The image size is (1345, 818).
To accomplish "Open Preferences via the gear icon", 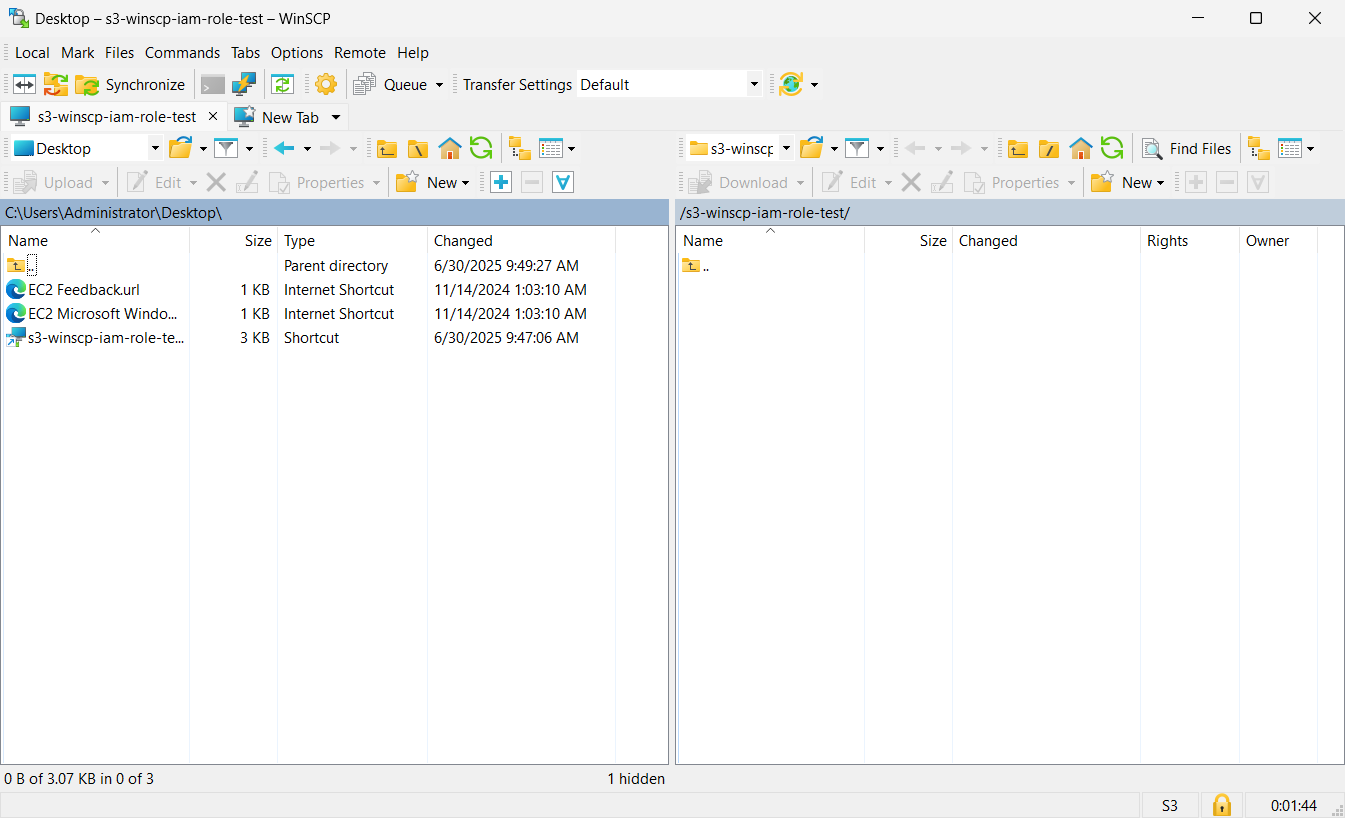I will (326, 85).
